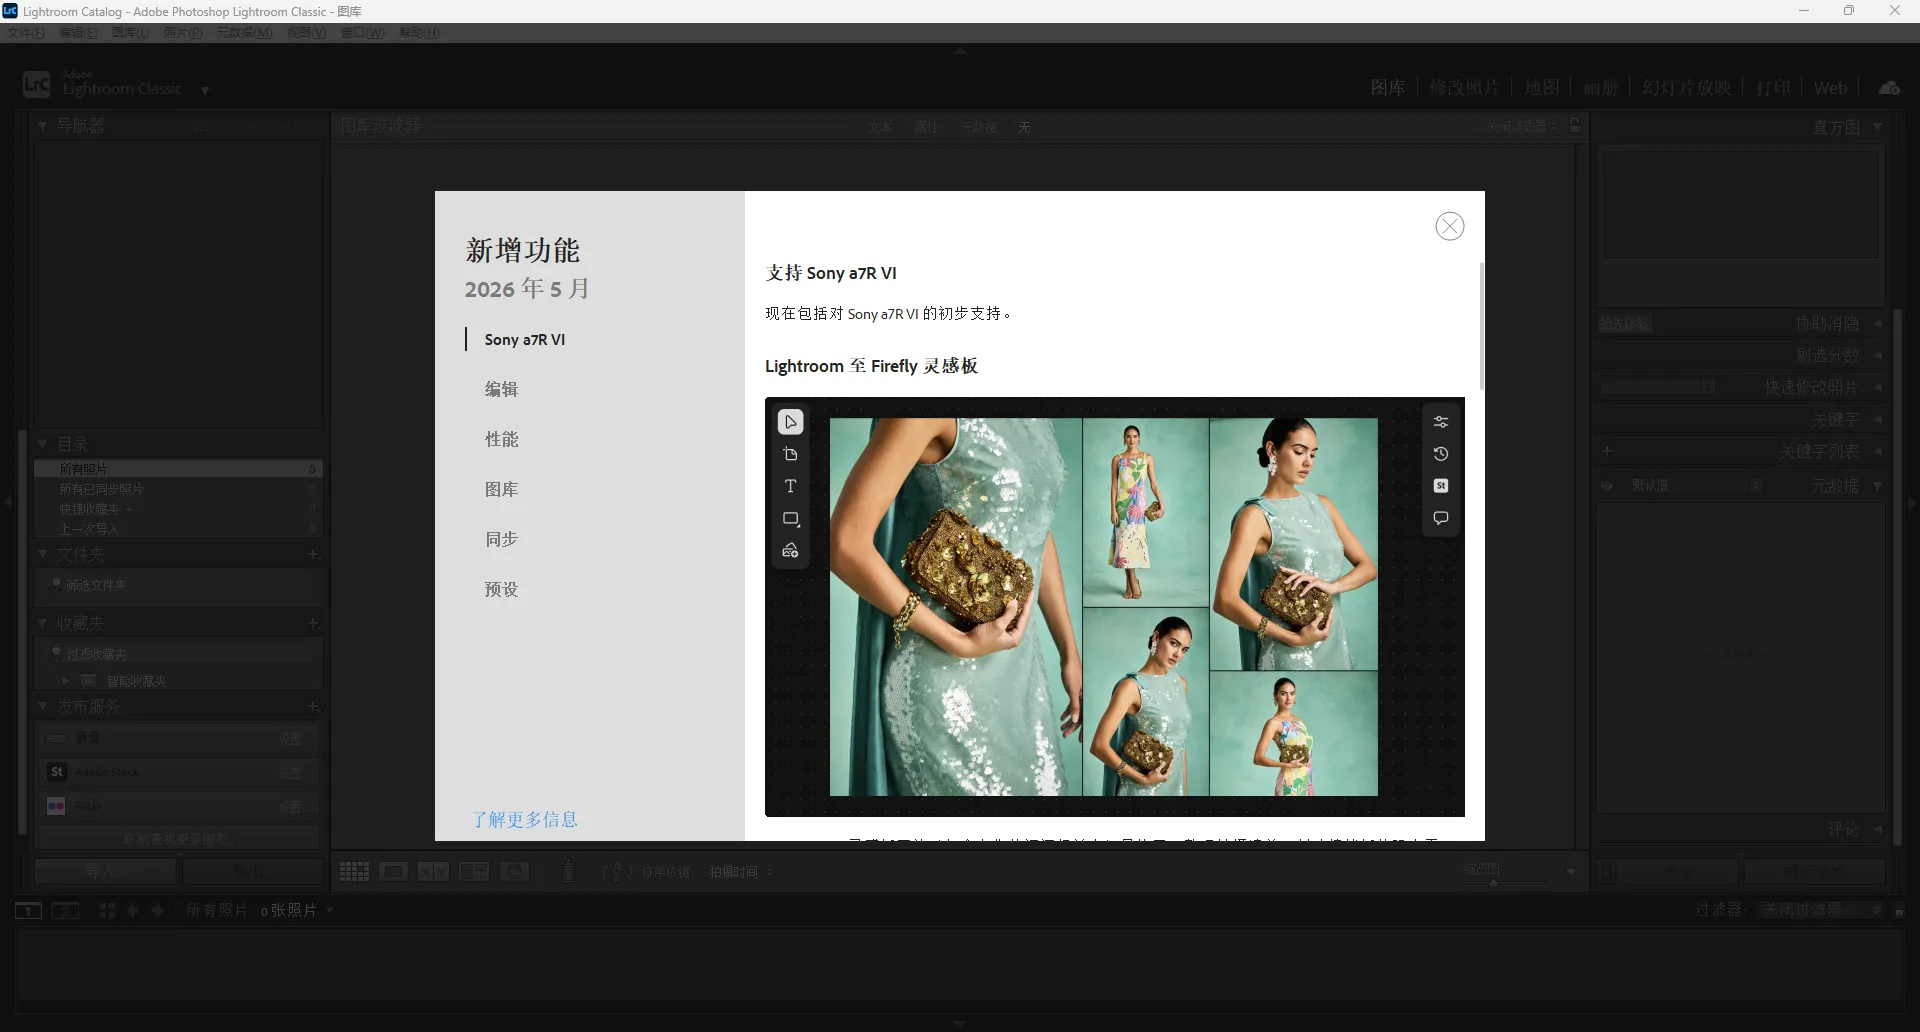Click 联机查找更多服务 button
The height and width of the screenshot is (1032, 1920).
(x=179, y=839)
